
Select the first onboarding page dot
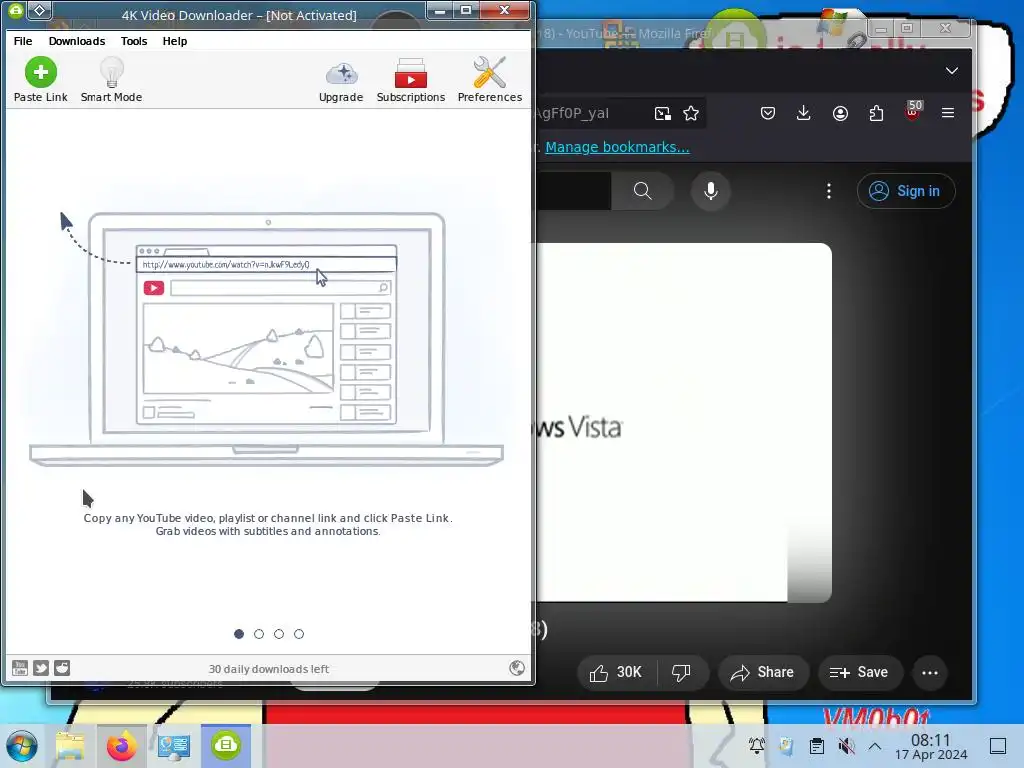[239, 634]
